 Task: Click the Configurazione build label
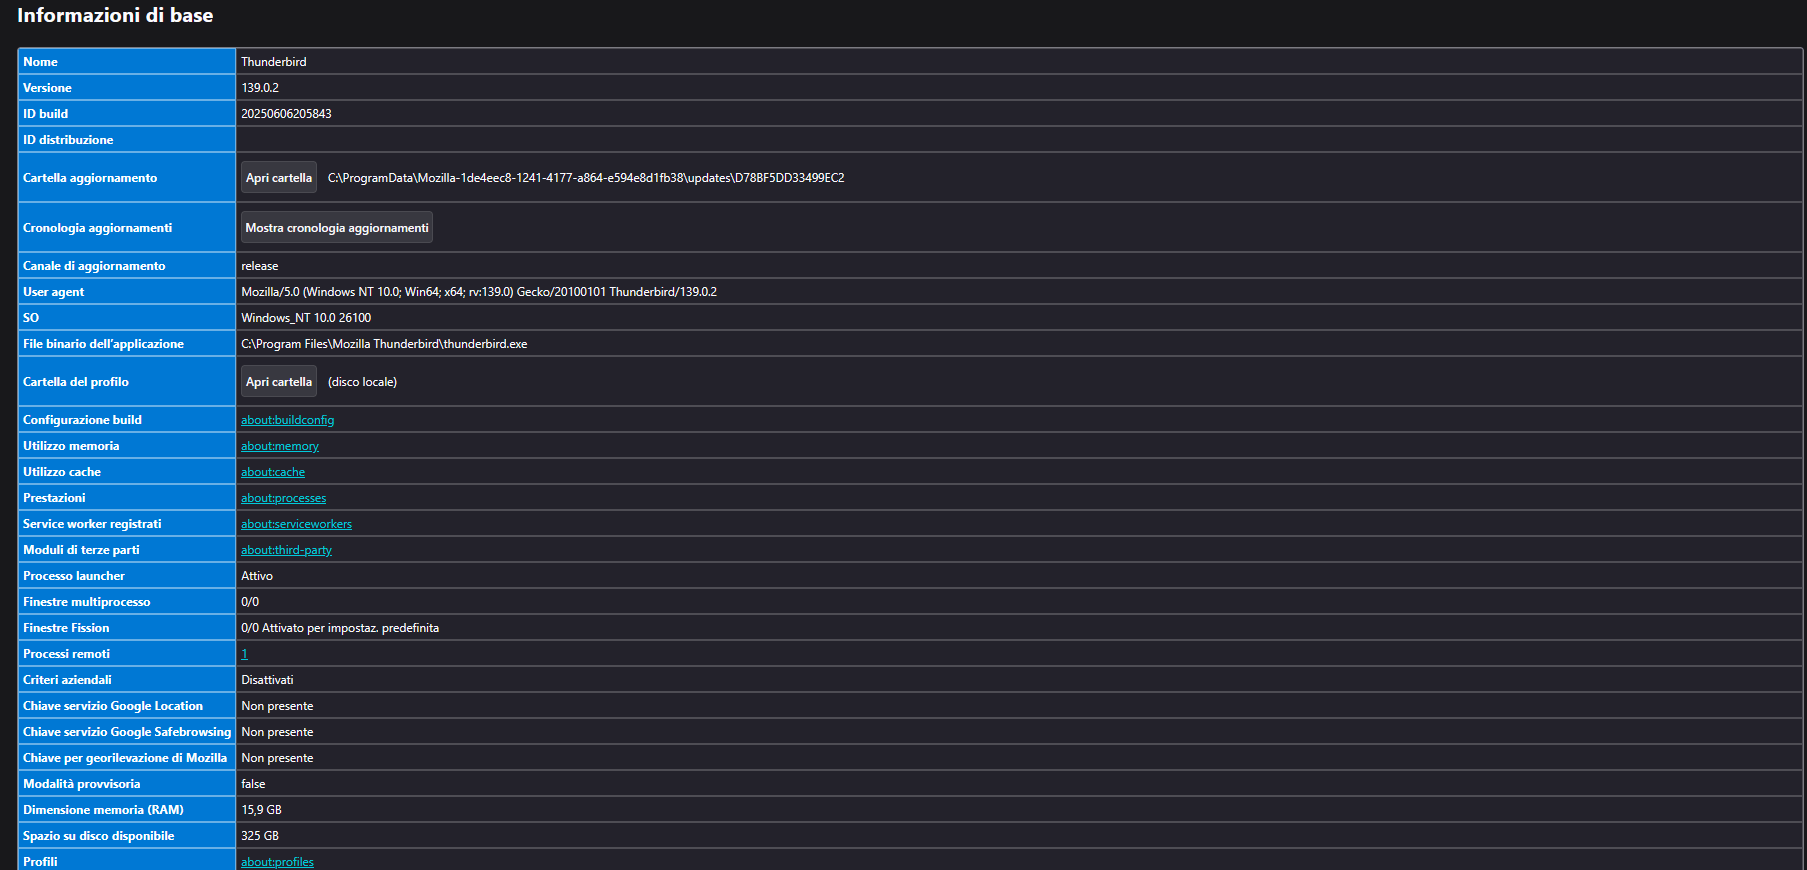pyautogui.click(x=82, y=420)
